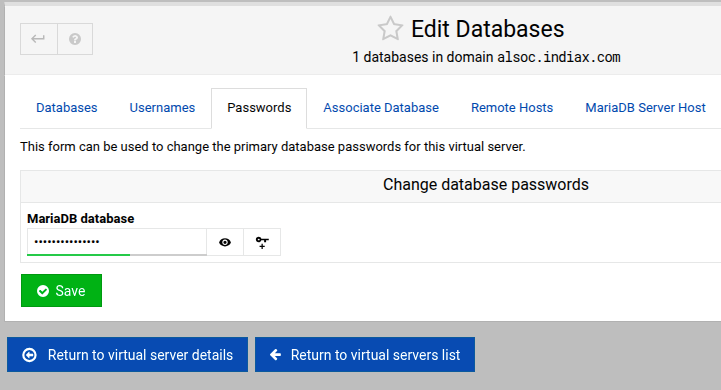Return to virtual servers list
The height and width of the screenshot is (390, 721).
[x=365, y=355]
